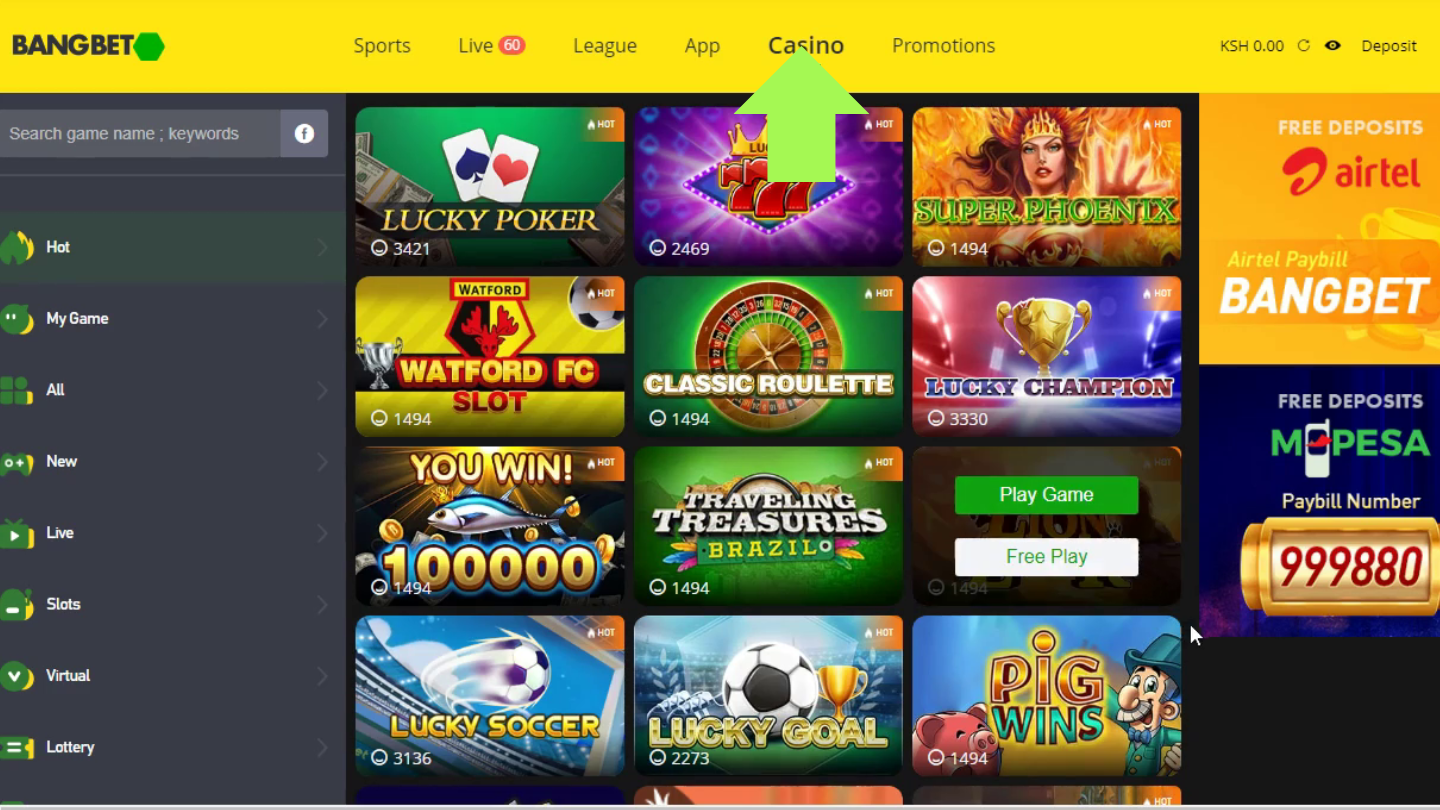Image resolution: width=1440 pixels, height=810 pixels.
Task: Open the Promotions tab
Action: [943, 46]
